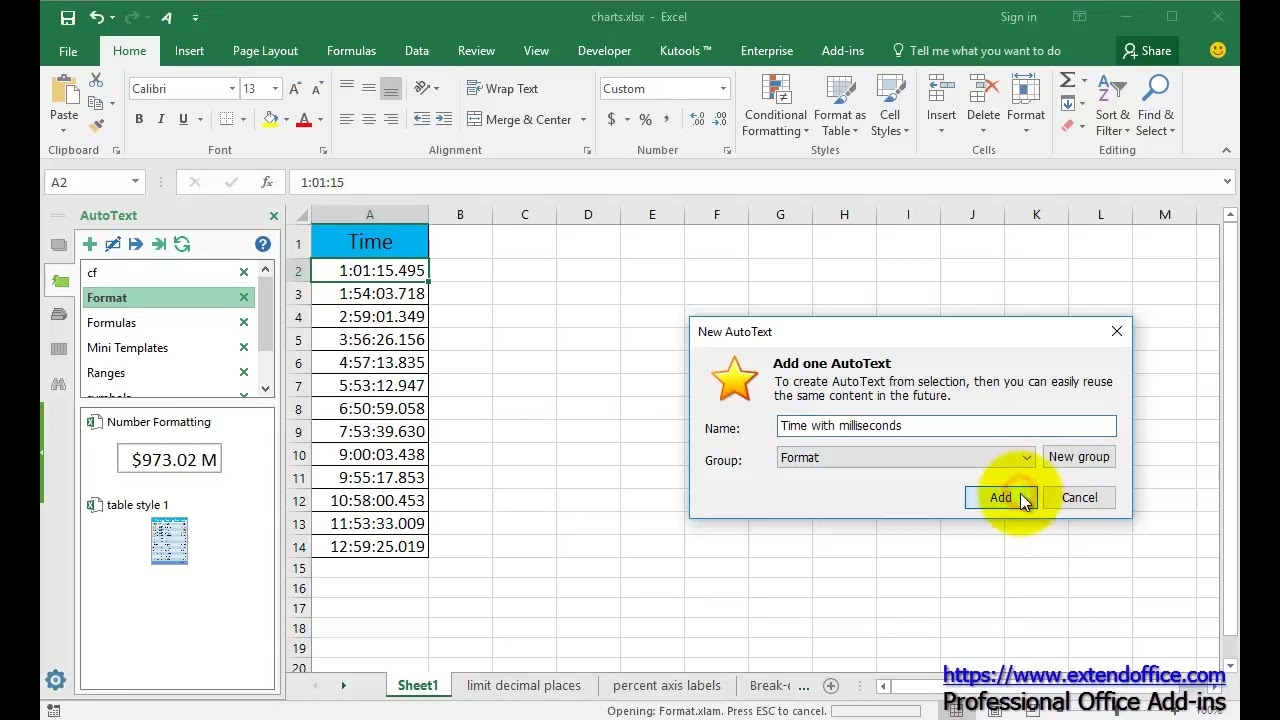Click the Merge & Center icon
The image size is (1280, 720).
click(x=475, y=120)
